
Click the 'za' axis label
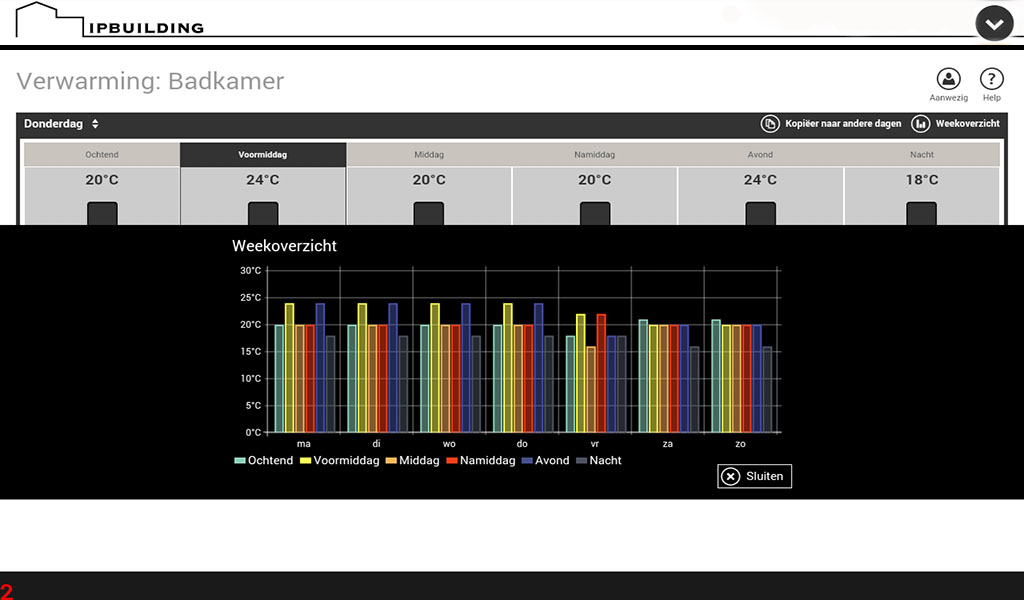[667, 444]
